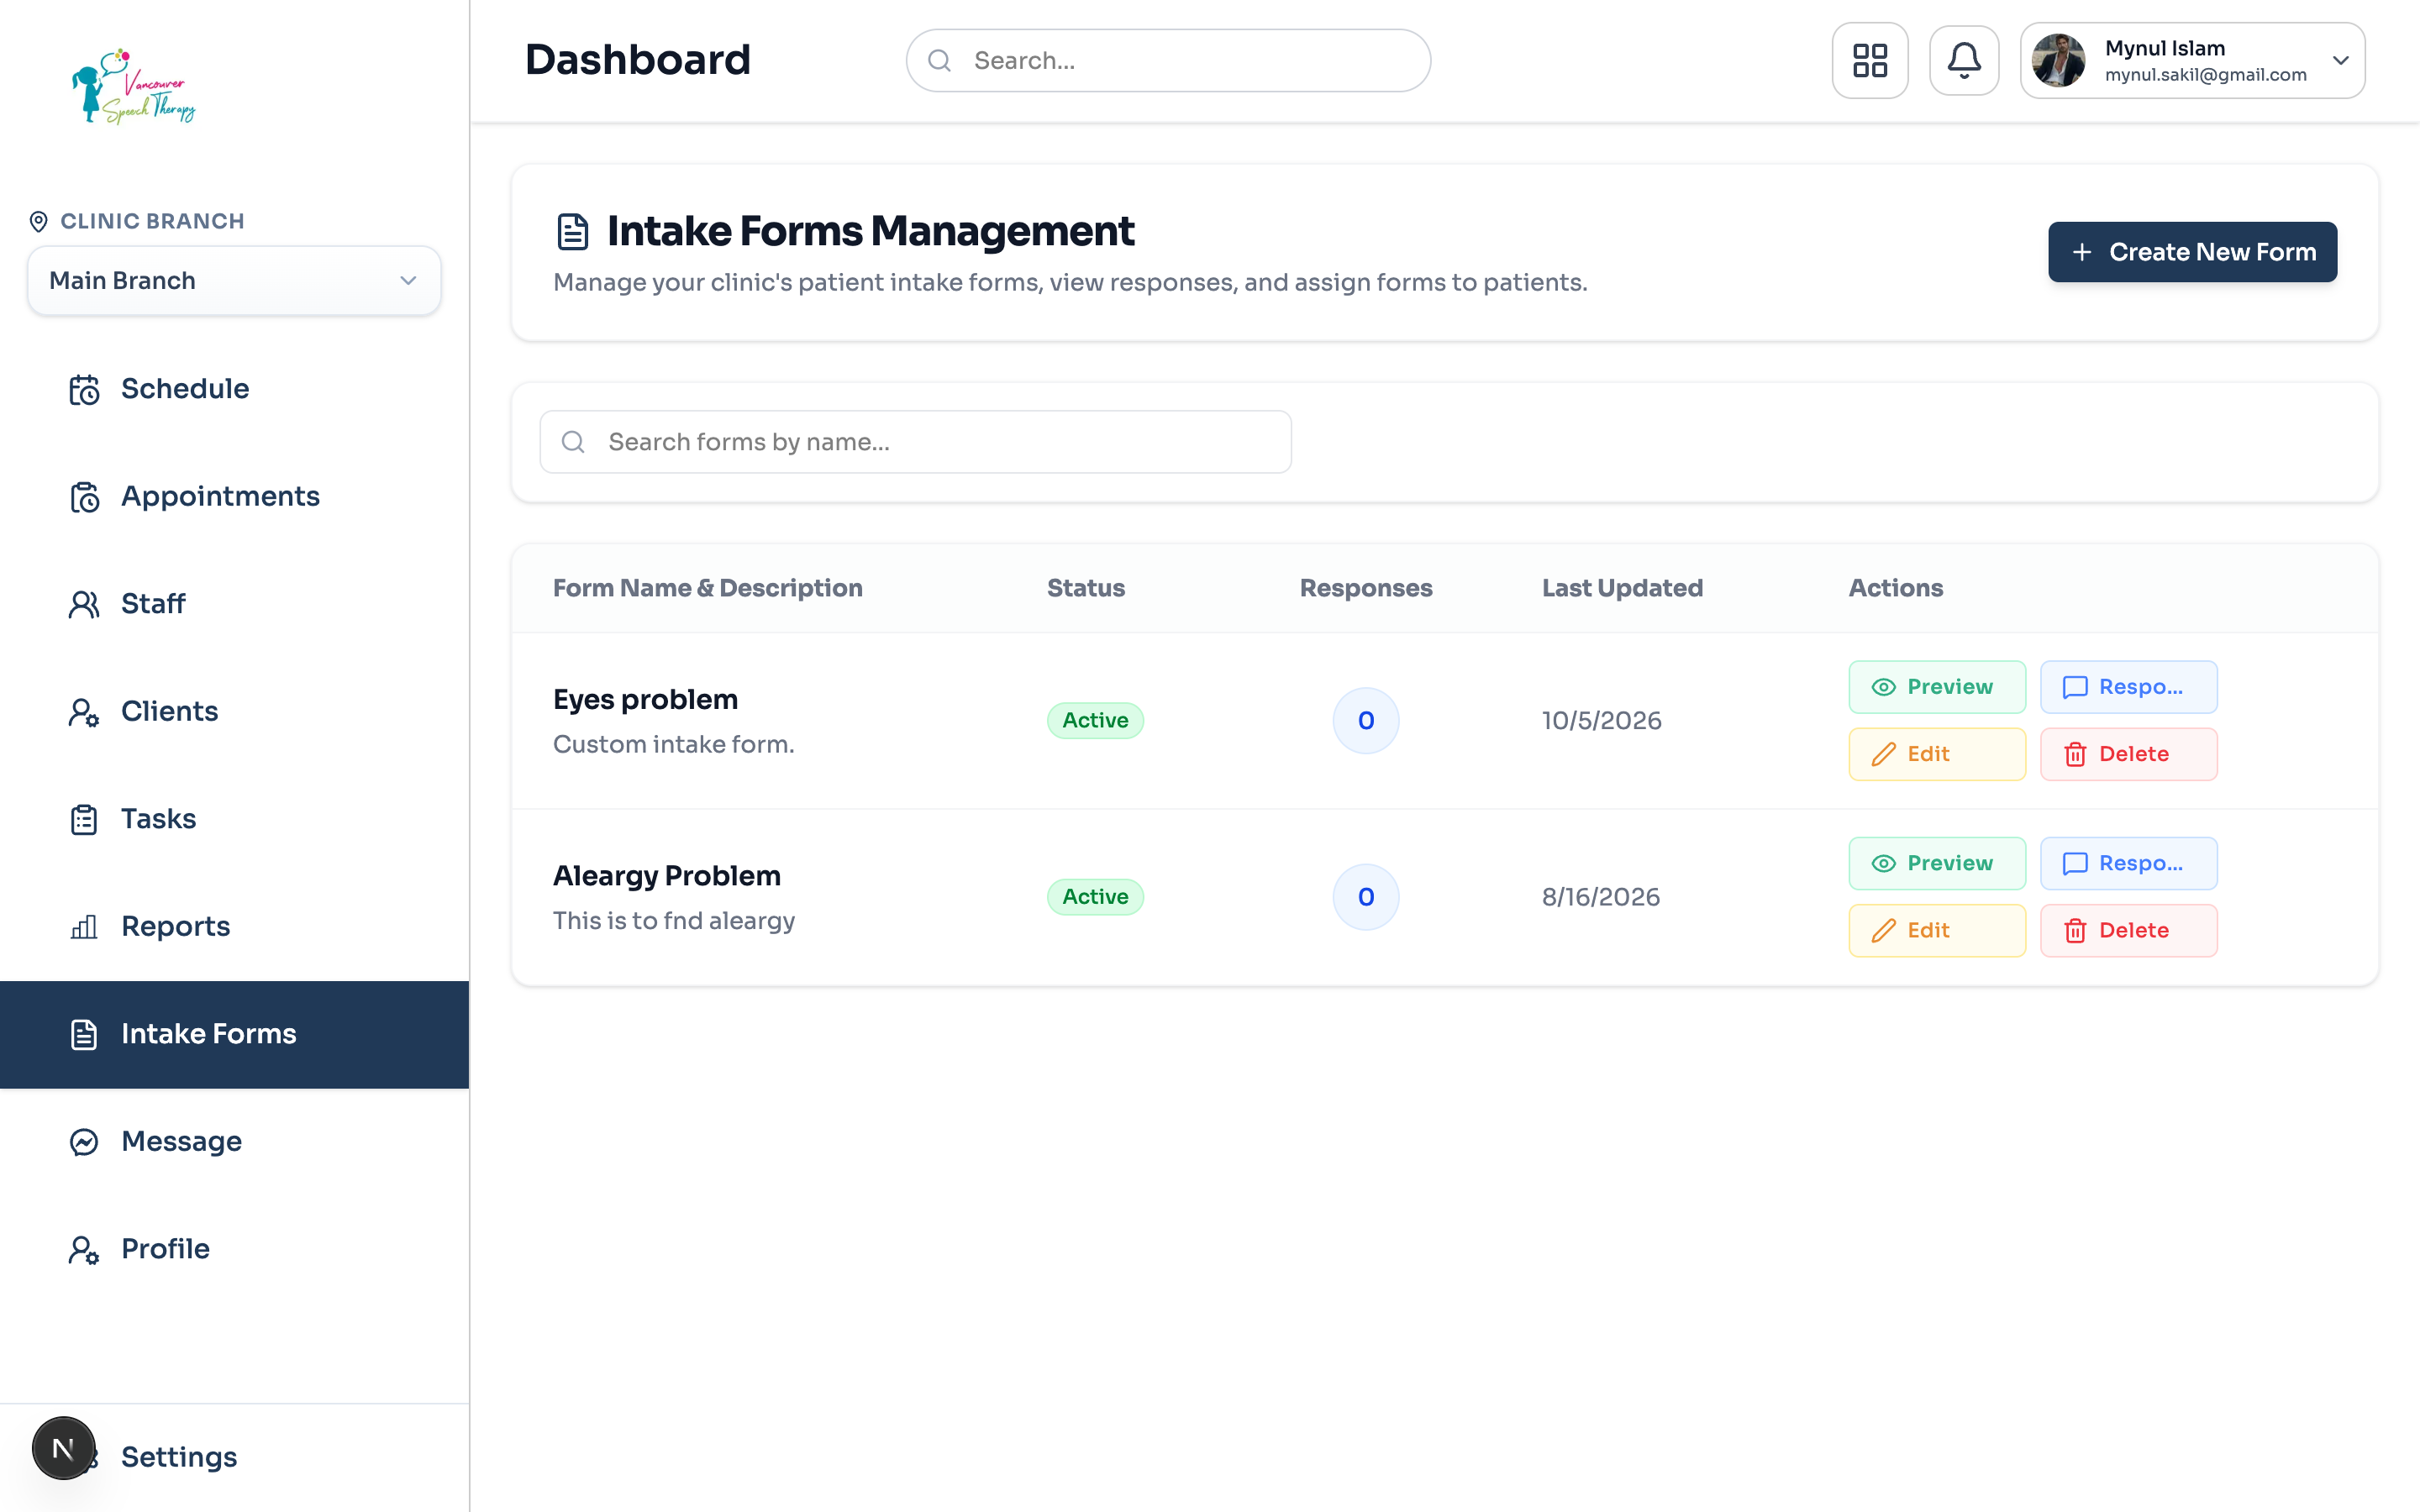Focus the top Search field

tap(1168, 60)
